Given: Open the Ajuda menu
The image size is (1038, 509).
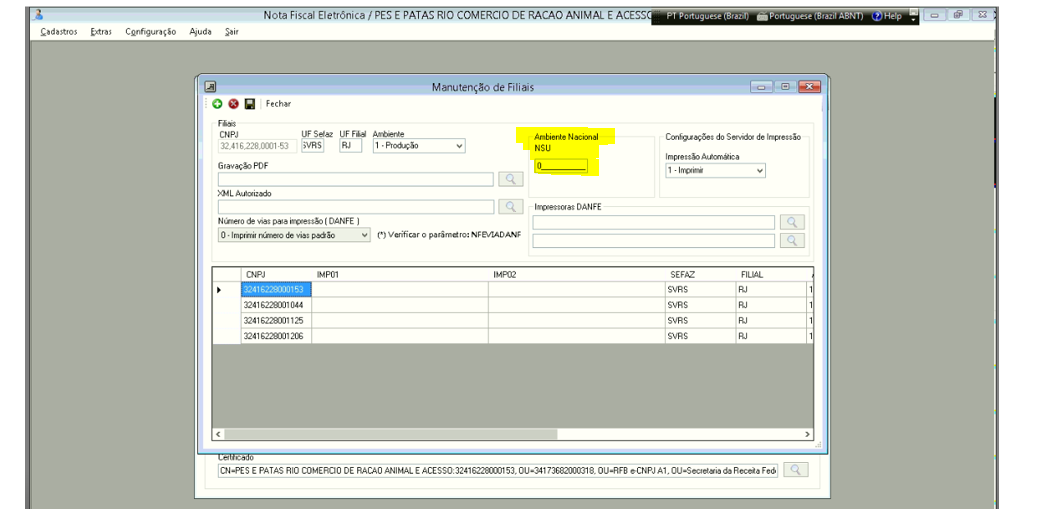Looking at the screenshot, I should click(200, 31).
